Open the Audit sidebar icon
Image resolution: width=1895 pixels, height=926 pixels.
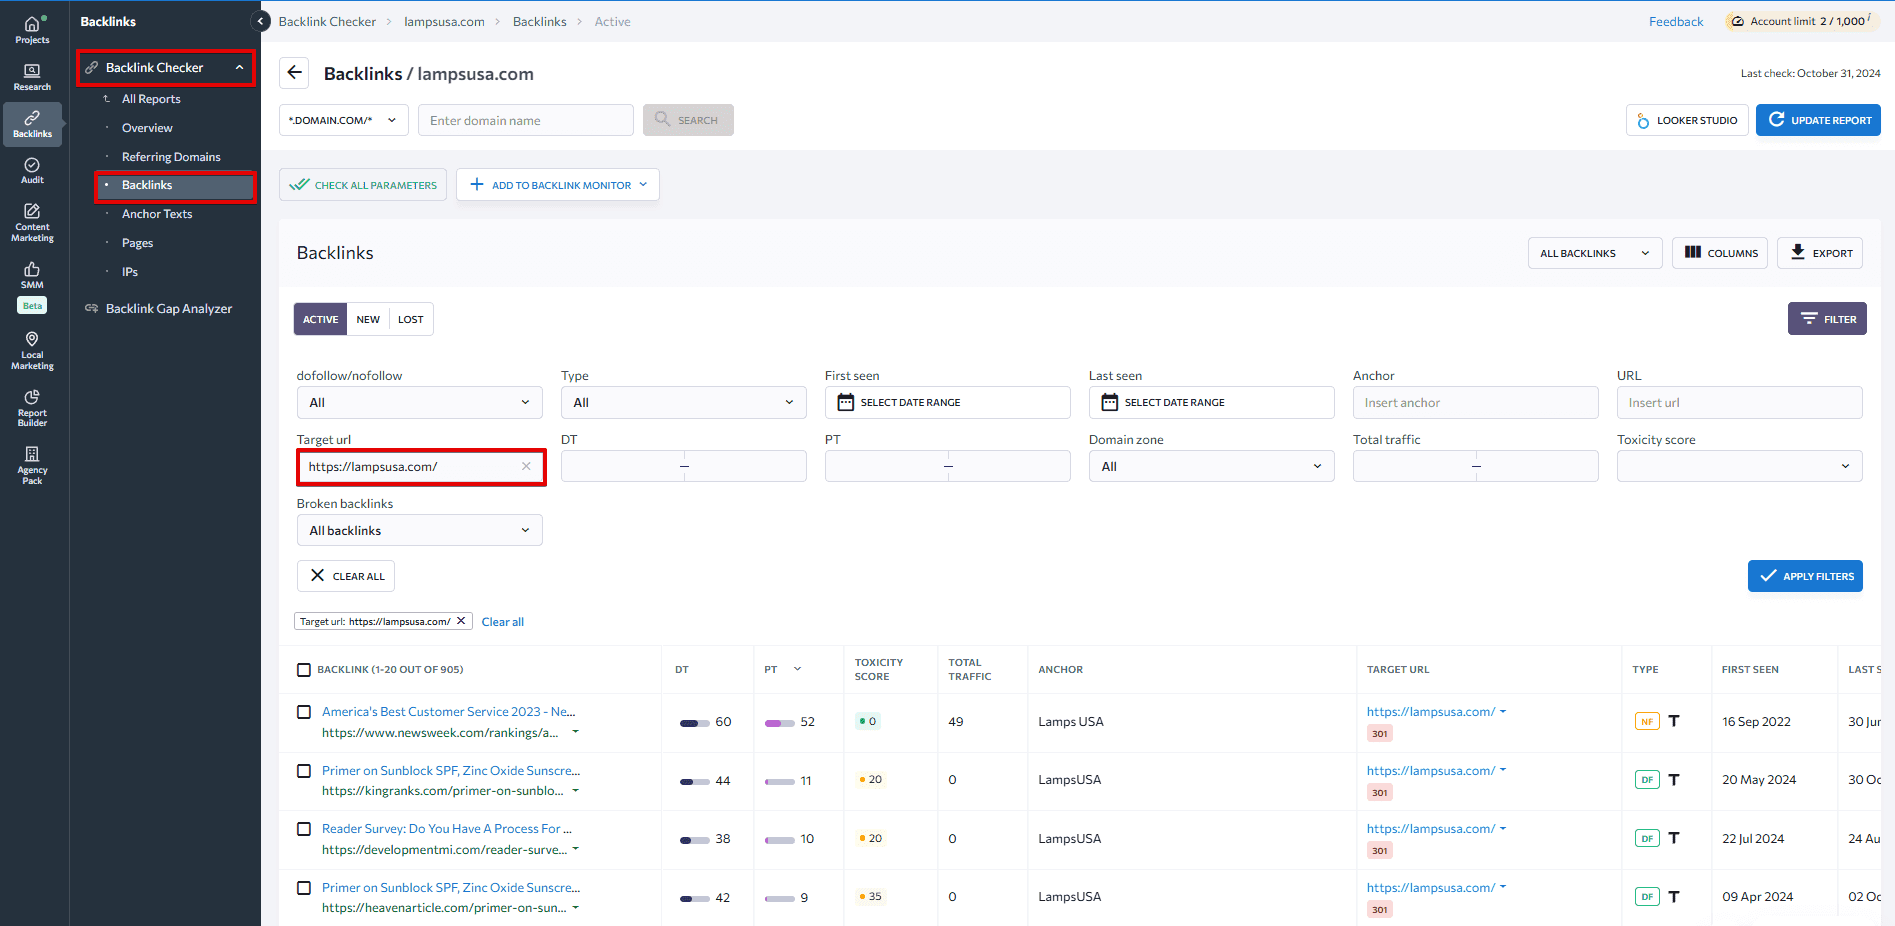pos(32,171)
